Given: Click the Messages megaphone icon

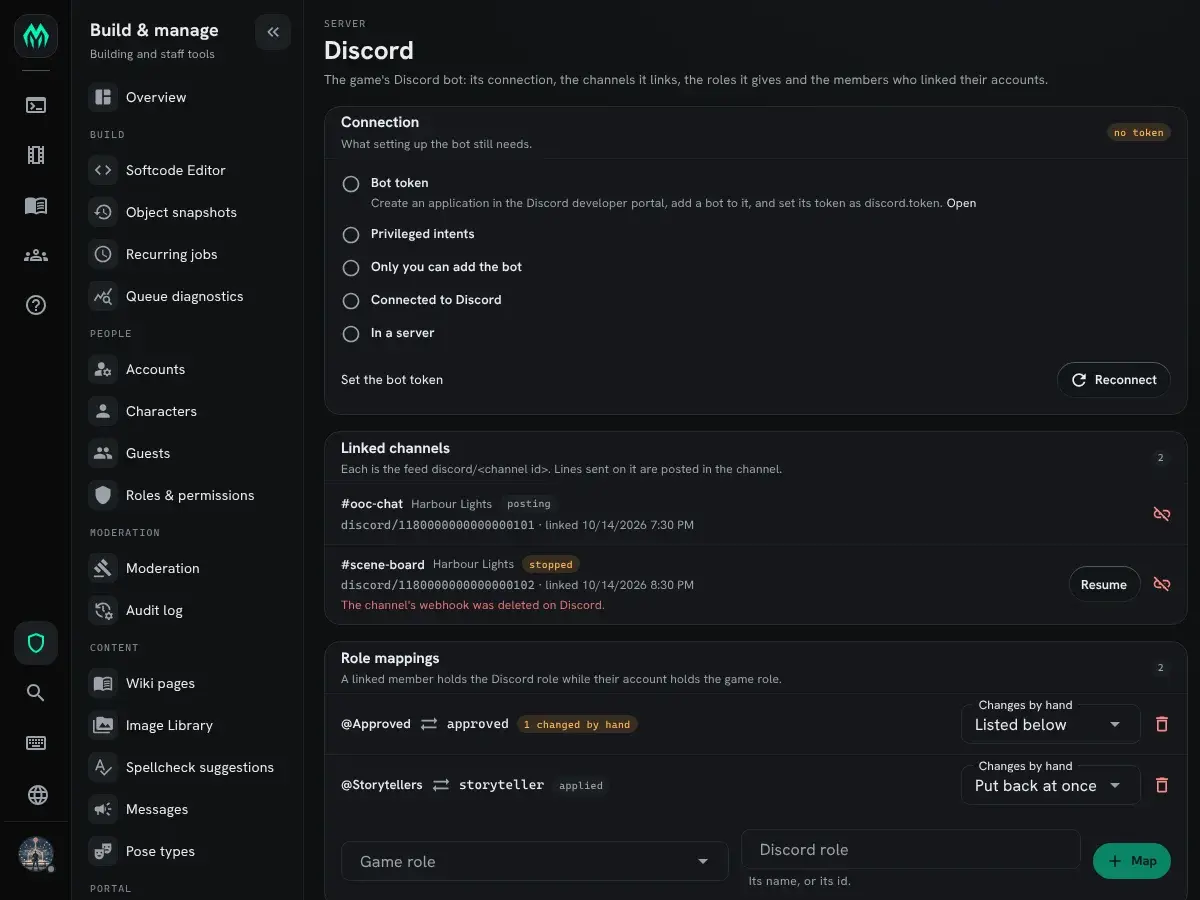Looking at the screenshot, I should [103, 809].
